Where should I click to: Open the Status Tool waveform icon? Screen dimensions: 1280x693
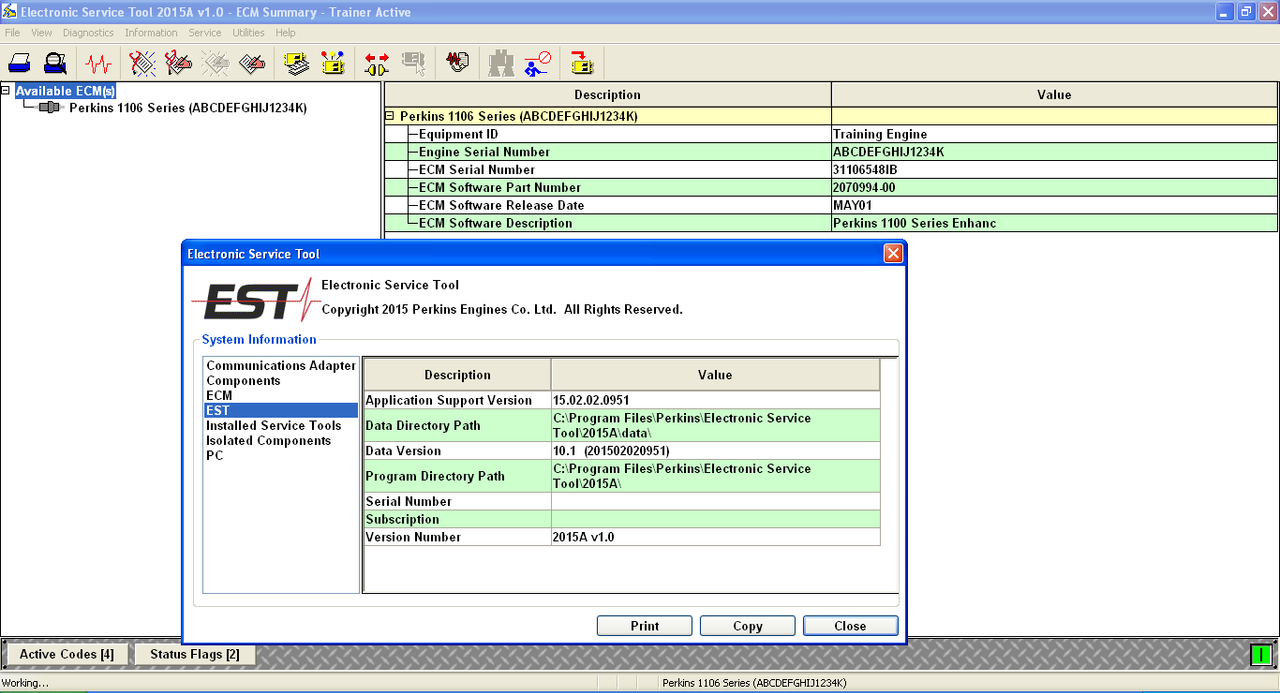point(98,64)
